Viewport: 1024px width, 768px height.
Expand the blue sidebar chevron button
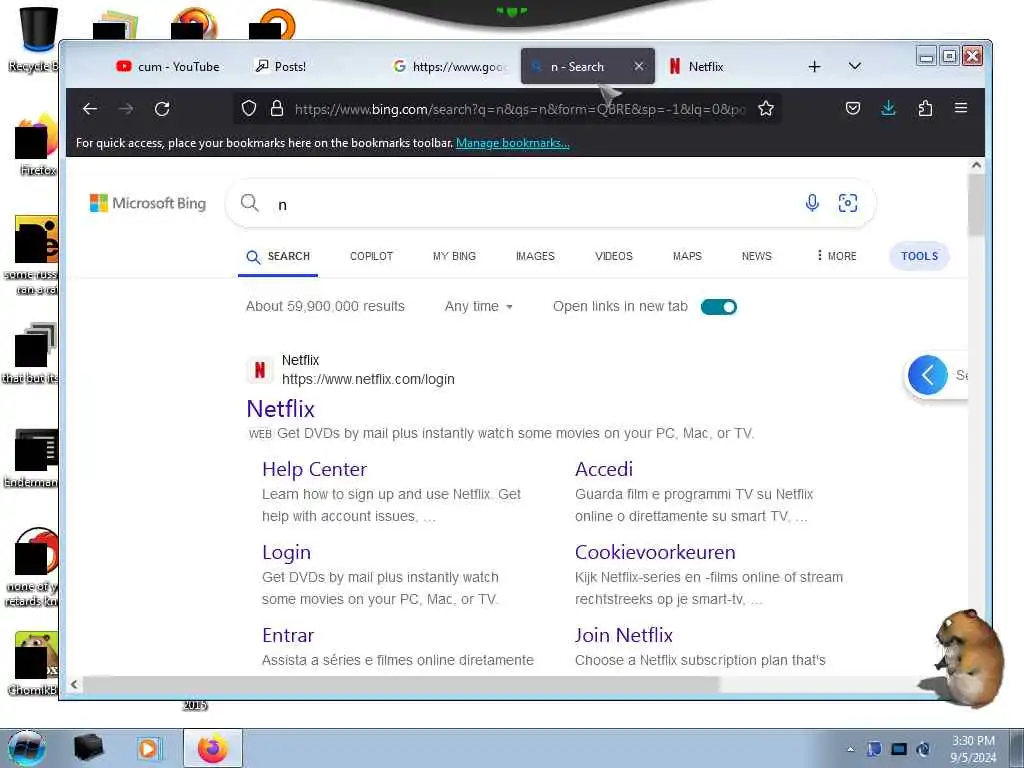[x=927, y=375]
